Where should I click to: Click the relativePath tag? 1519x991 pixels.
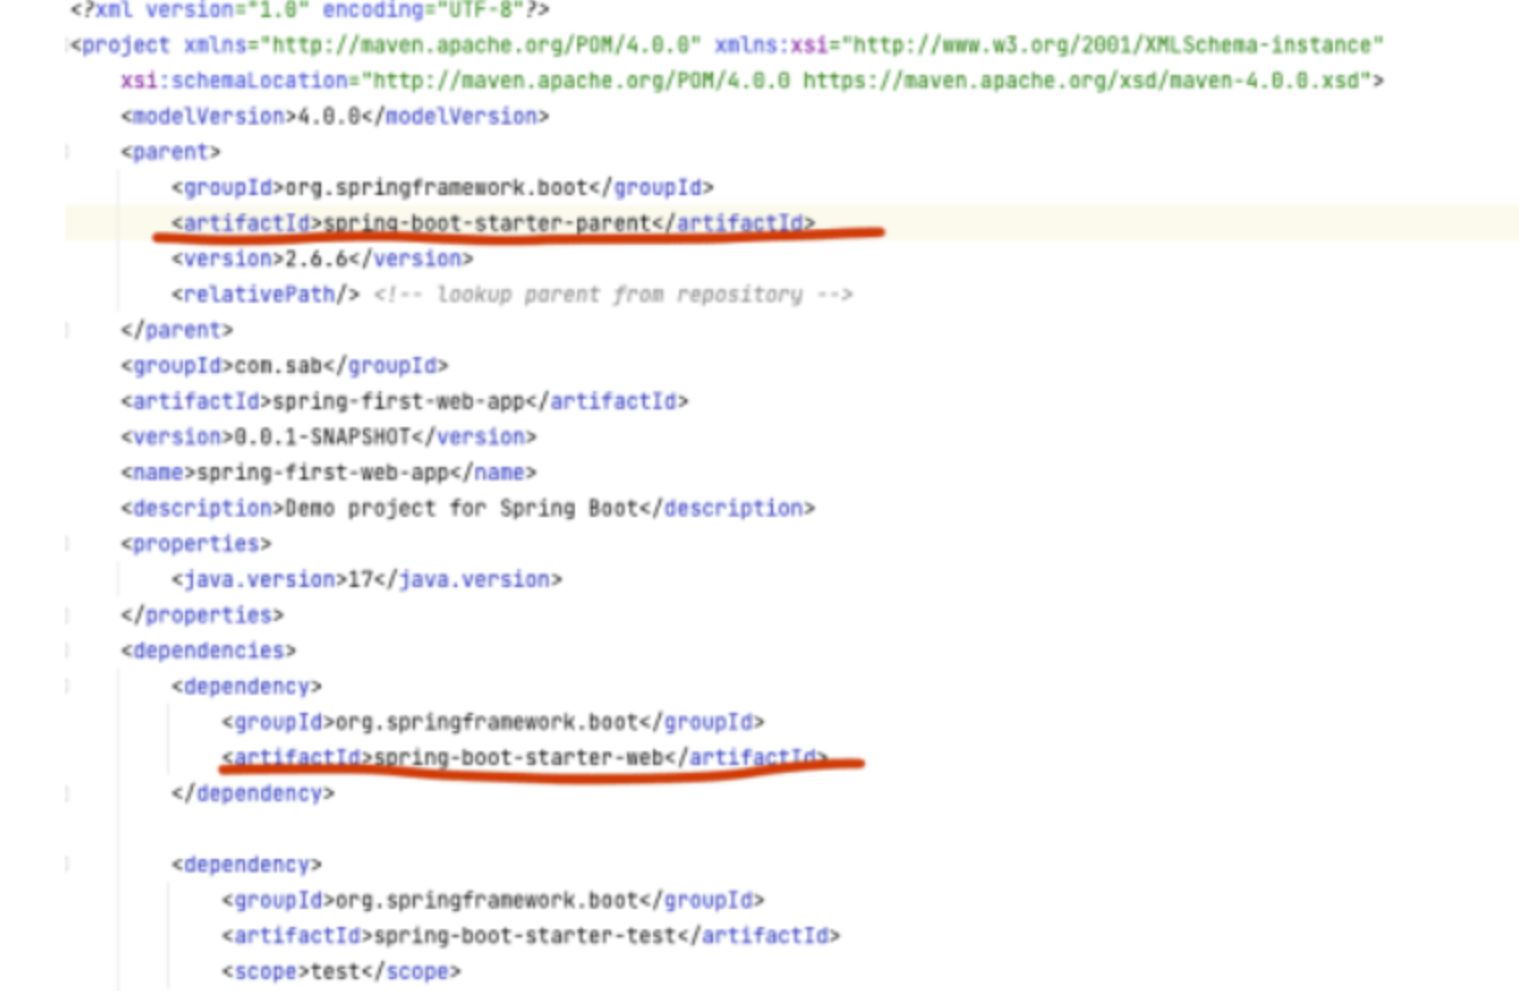265,295
